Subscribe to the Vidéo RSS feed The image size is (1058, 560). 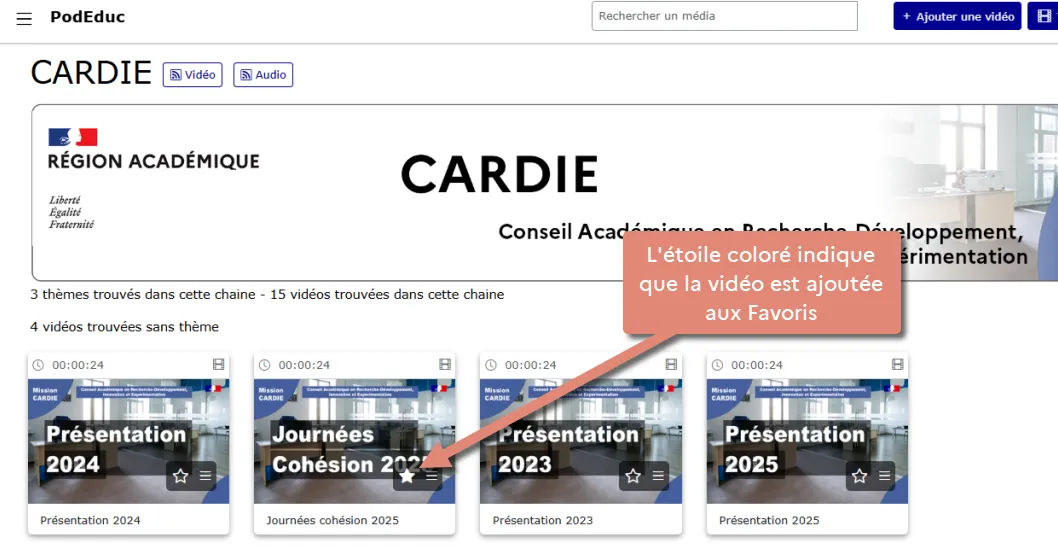pos(192,75)
